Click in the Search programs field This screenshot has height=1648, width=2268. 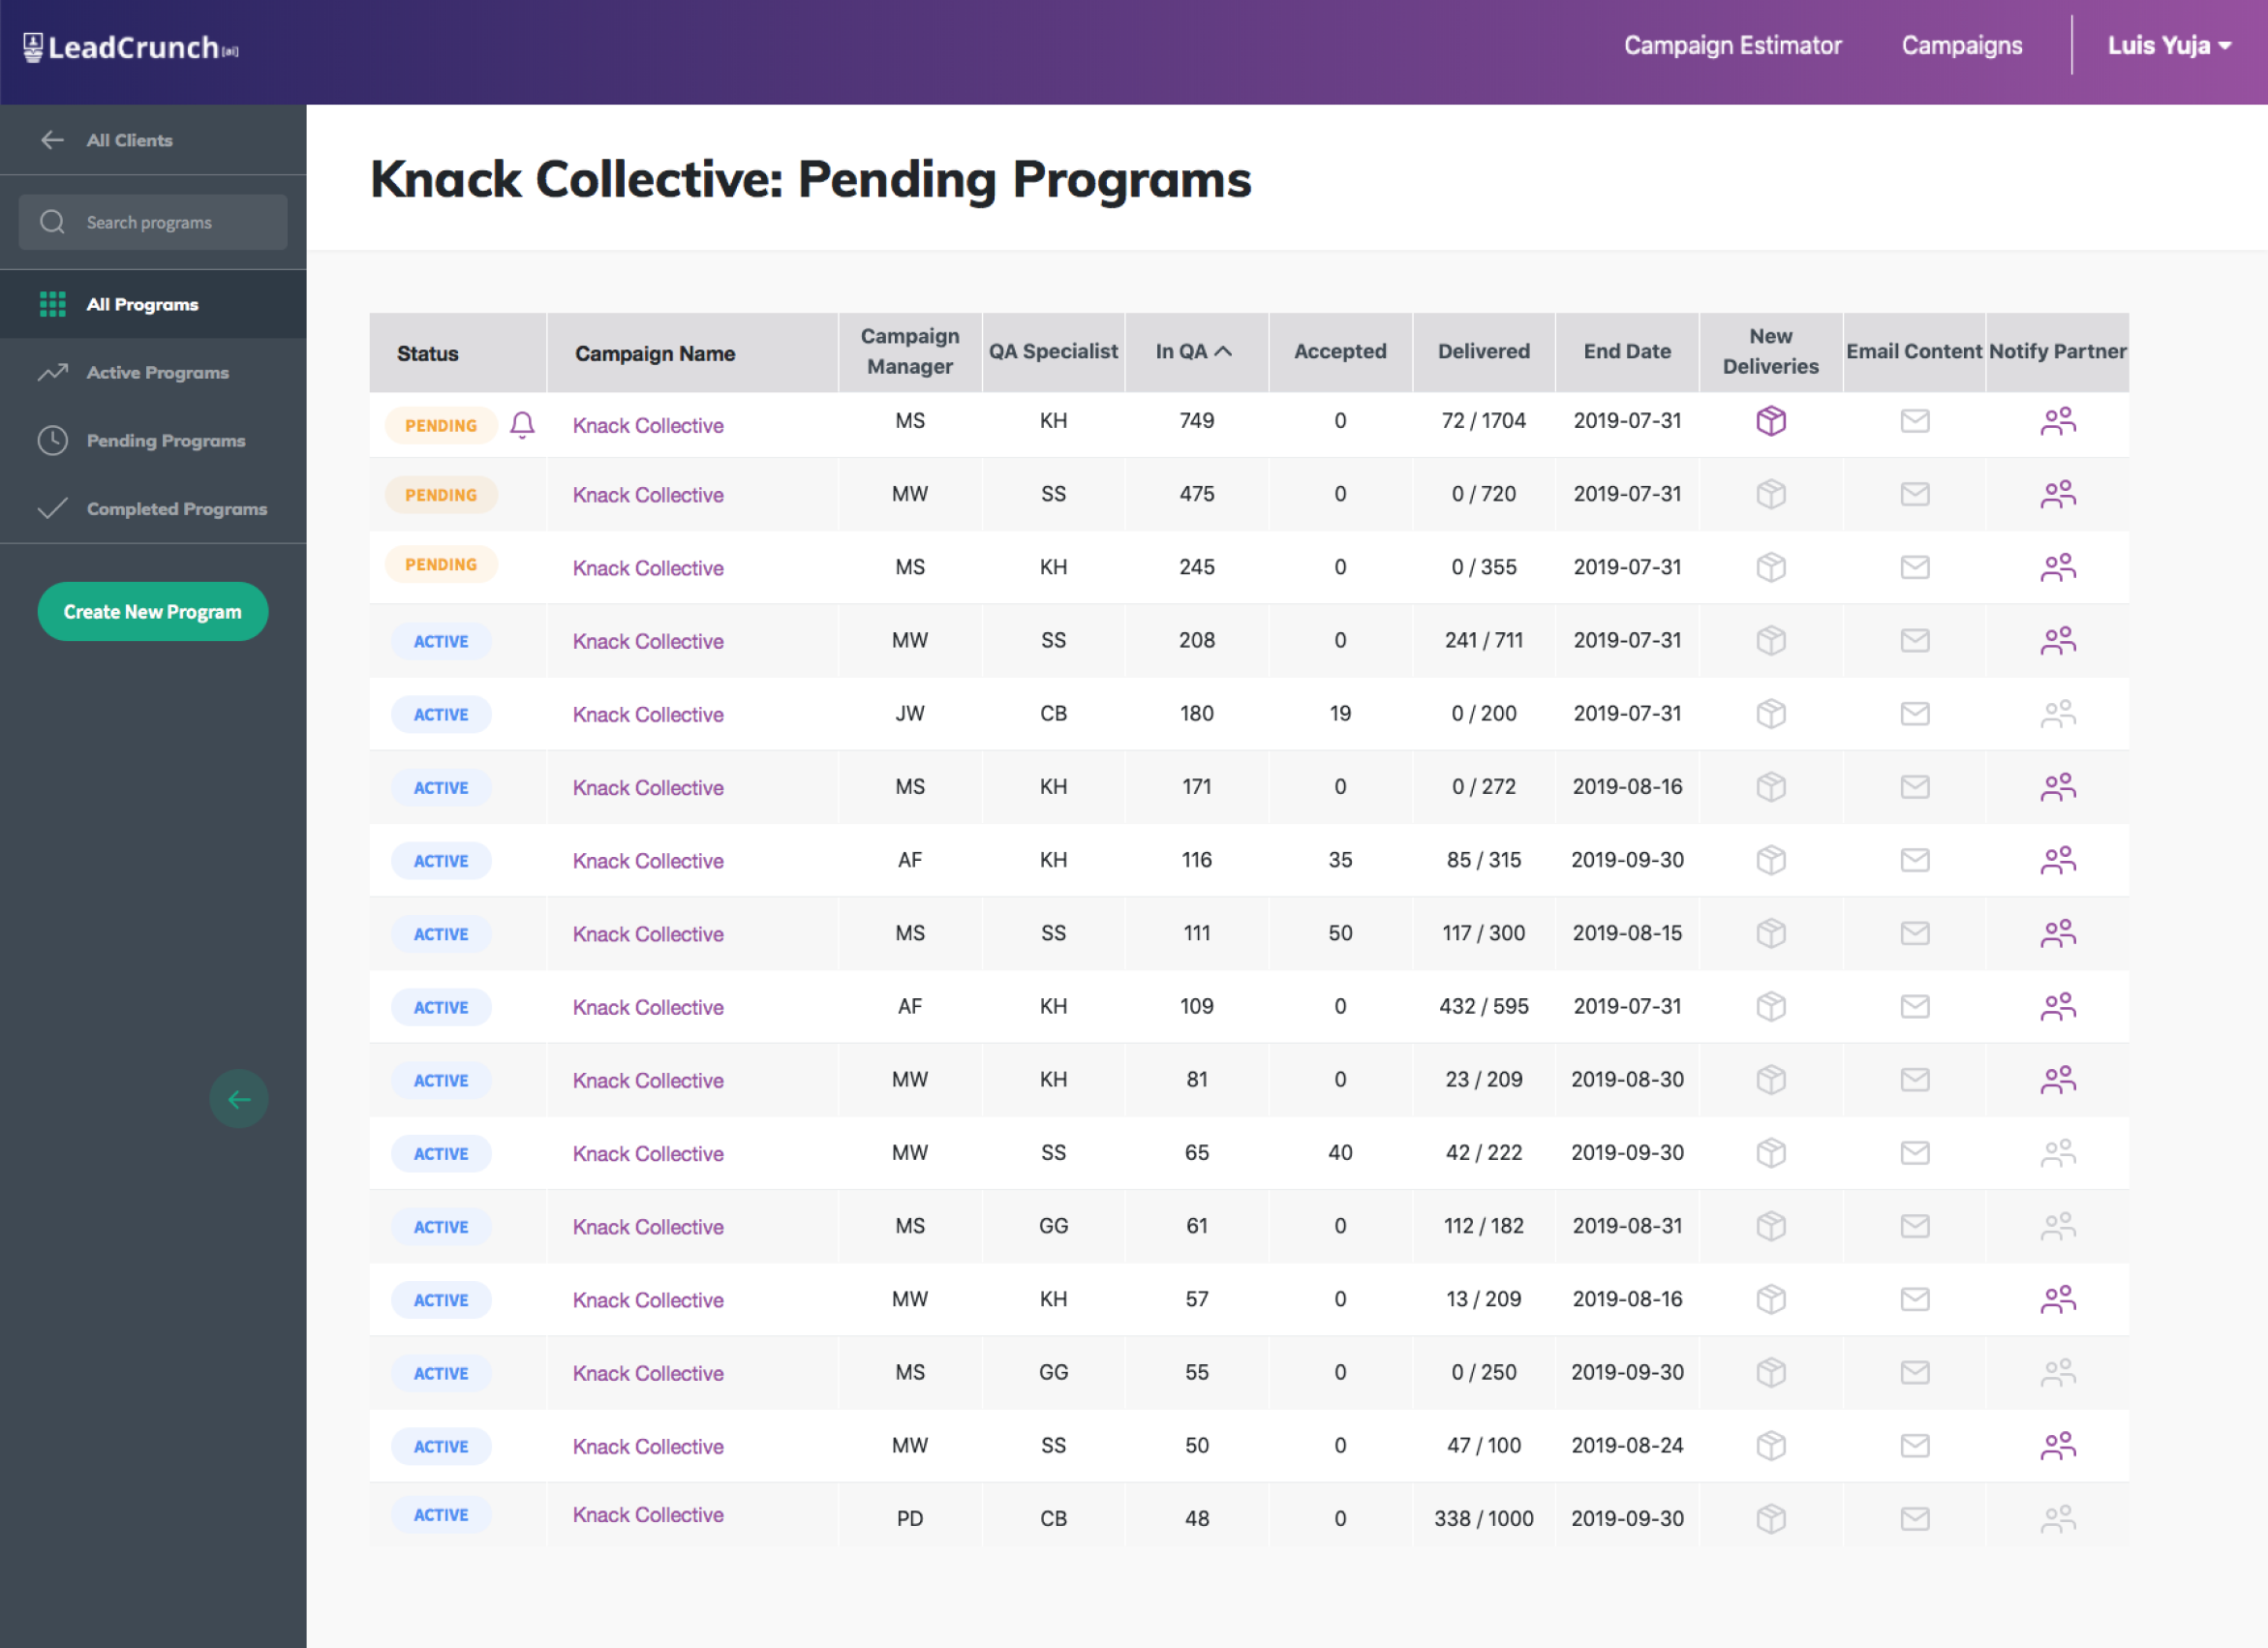[153, 222]
